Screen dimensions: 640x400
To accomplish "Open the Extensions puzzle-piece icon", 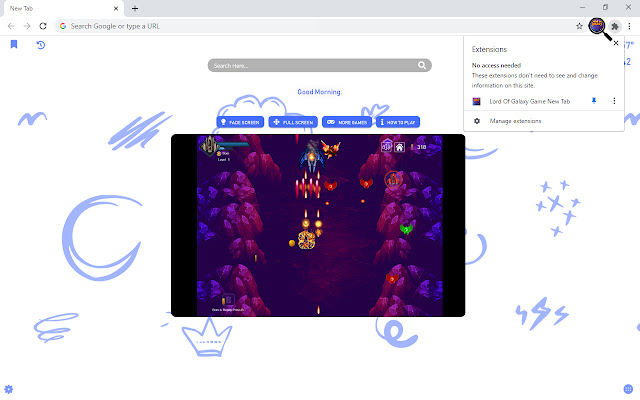I will click(615, 27).
